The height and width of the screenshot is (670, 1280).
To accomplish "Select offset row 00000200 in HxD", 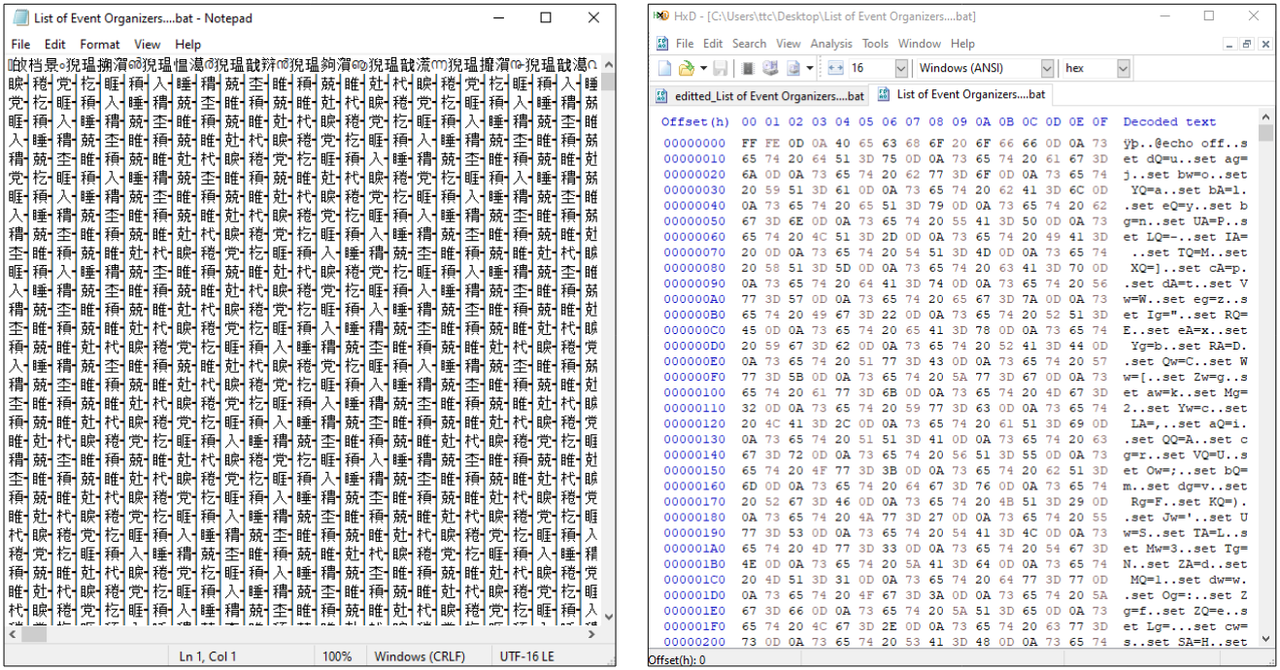I will coord(695,642).
